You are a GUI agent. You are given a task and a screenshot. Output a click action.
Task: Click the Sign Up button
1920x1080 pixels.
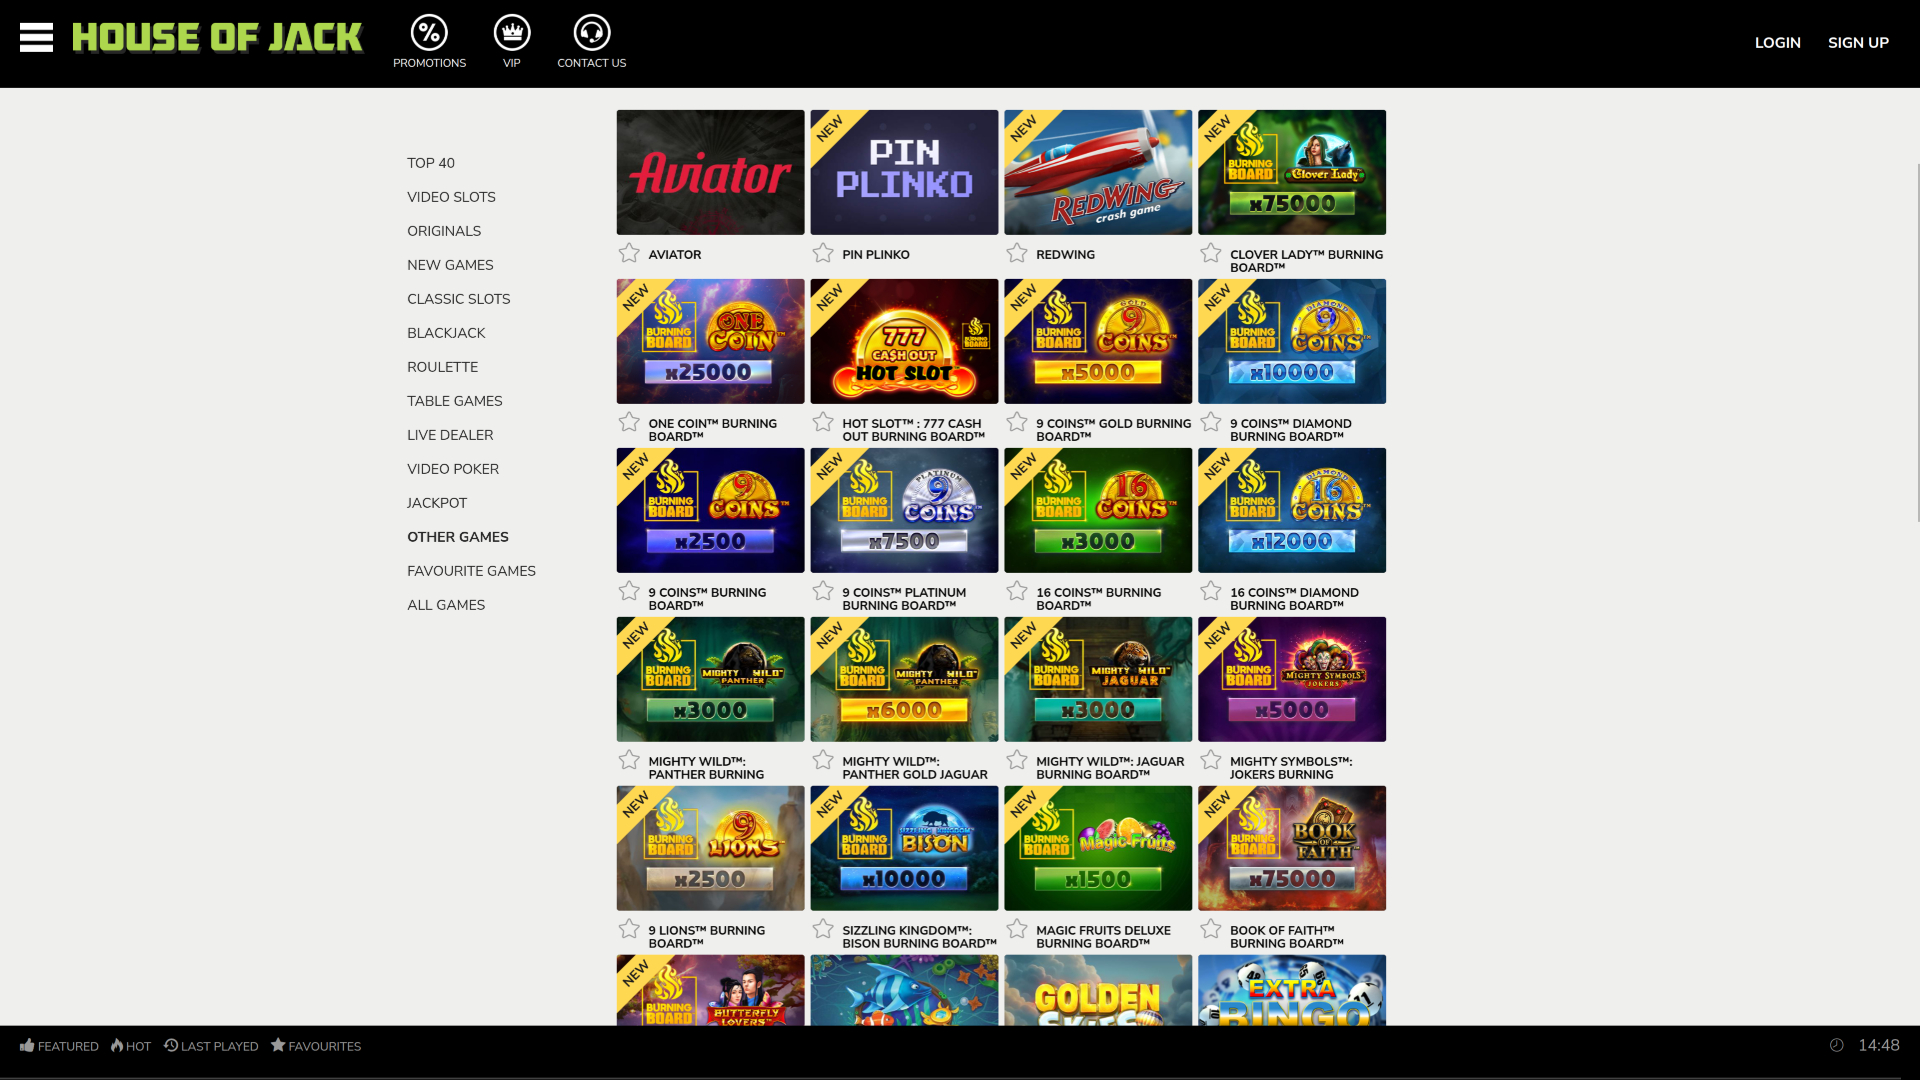(x=1858, y=42)
